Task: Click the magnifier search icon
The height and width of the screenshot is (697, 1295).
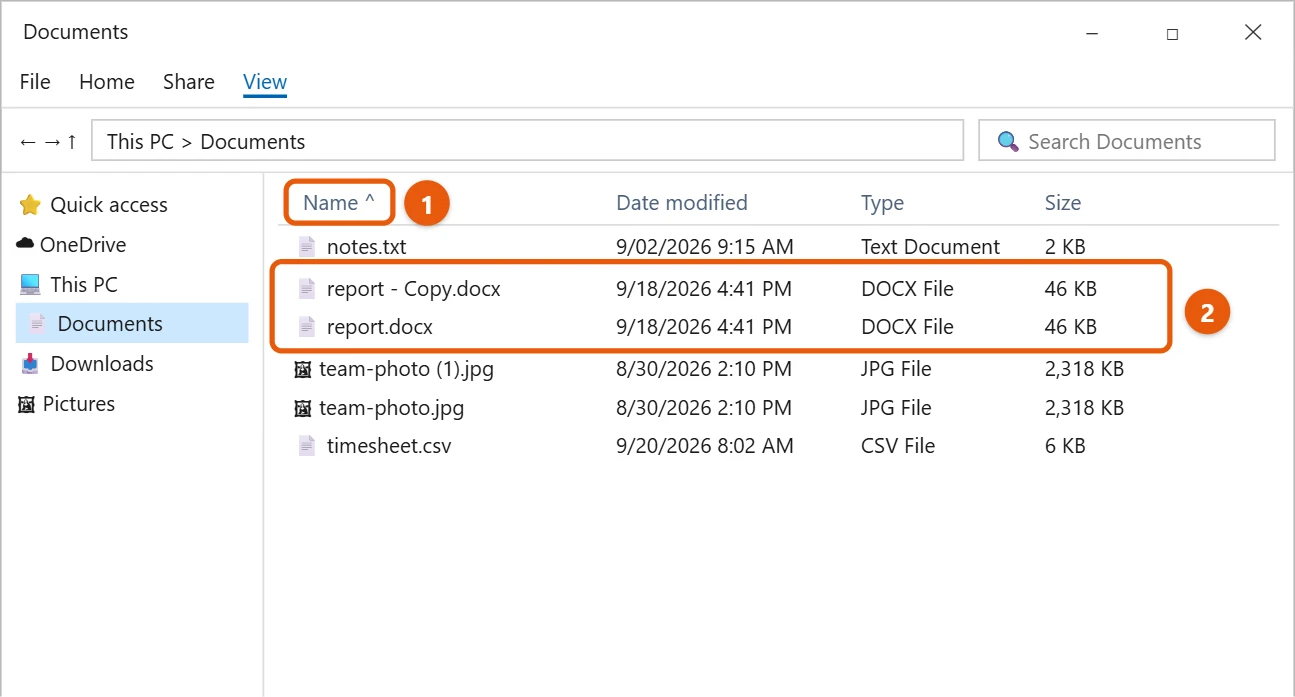Action: coord(1008,142)
